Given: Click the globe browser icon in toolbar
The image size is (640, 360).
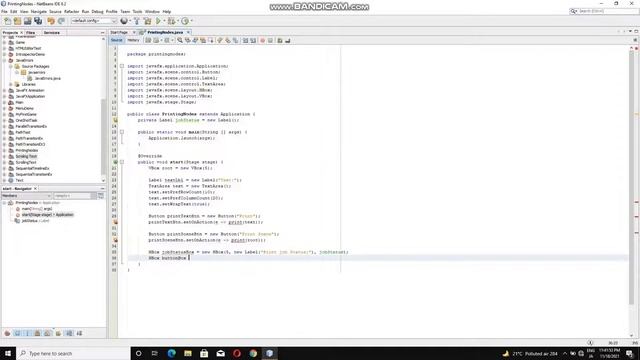Looking at the screenshot, I should coord(124,21).
